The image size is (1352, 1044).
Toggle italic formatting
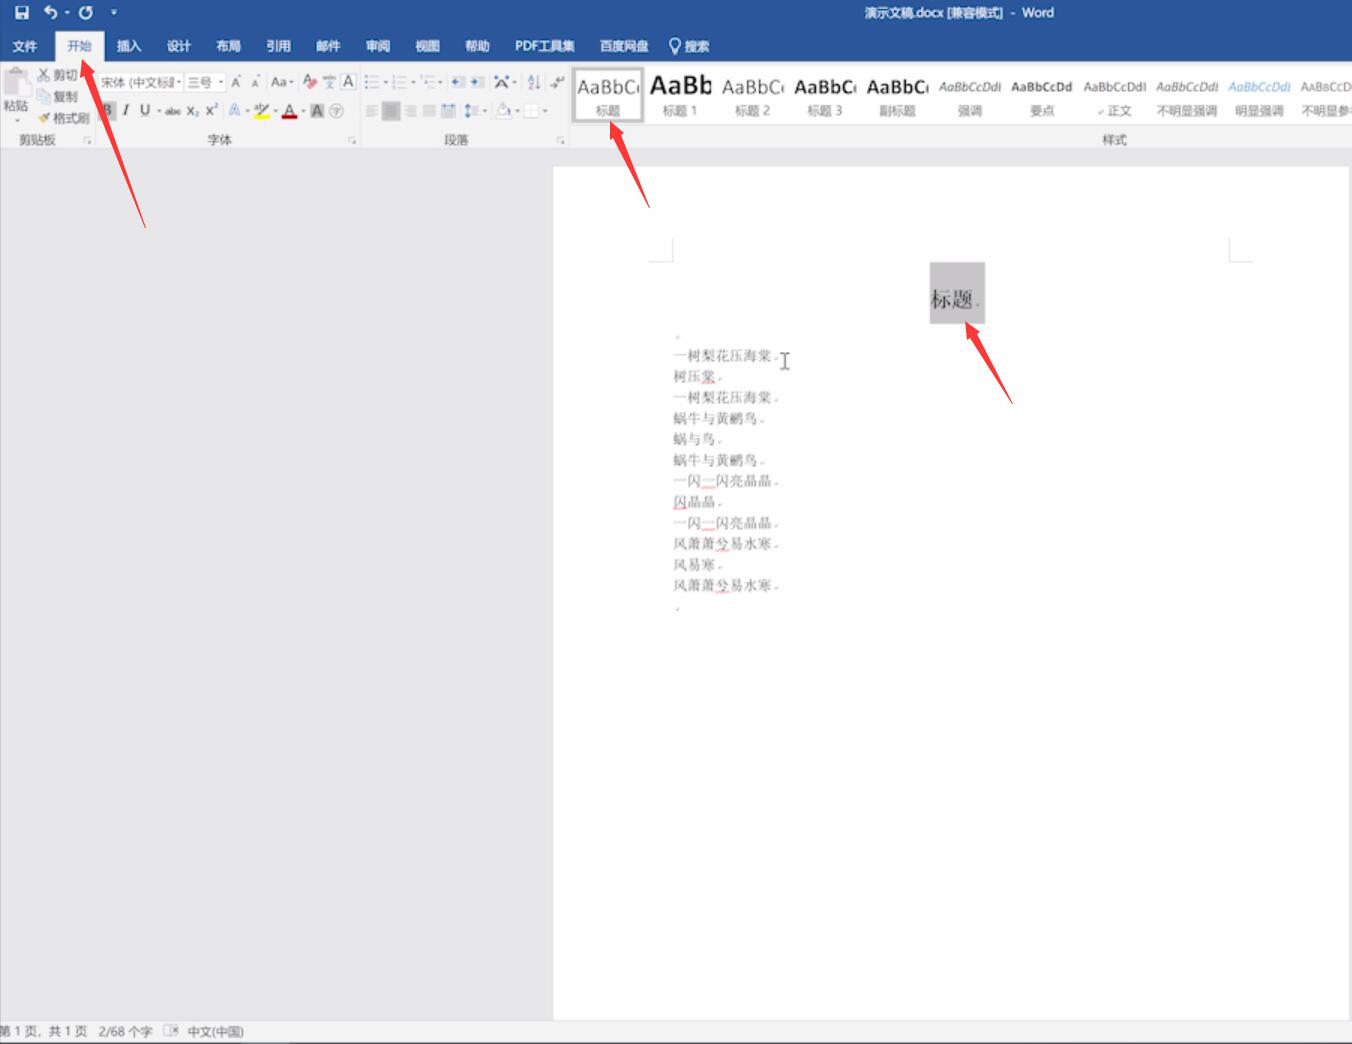tap(126, 111)
